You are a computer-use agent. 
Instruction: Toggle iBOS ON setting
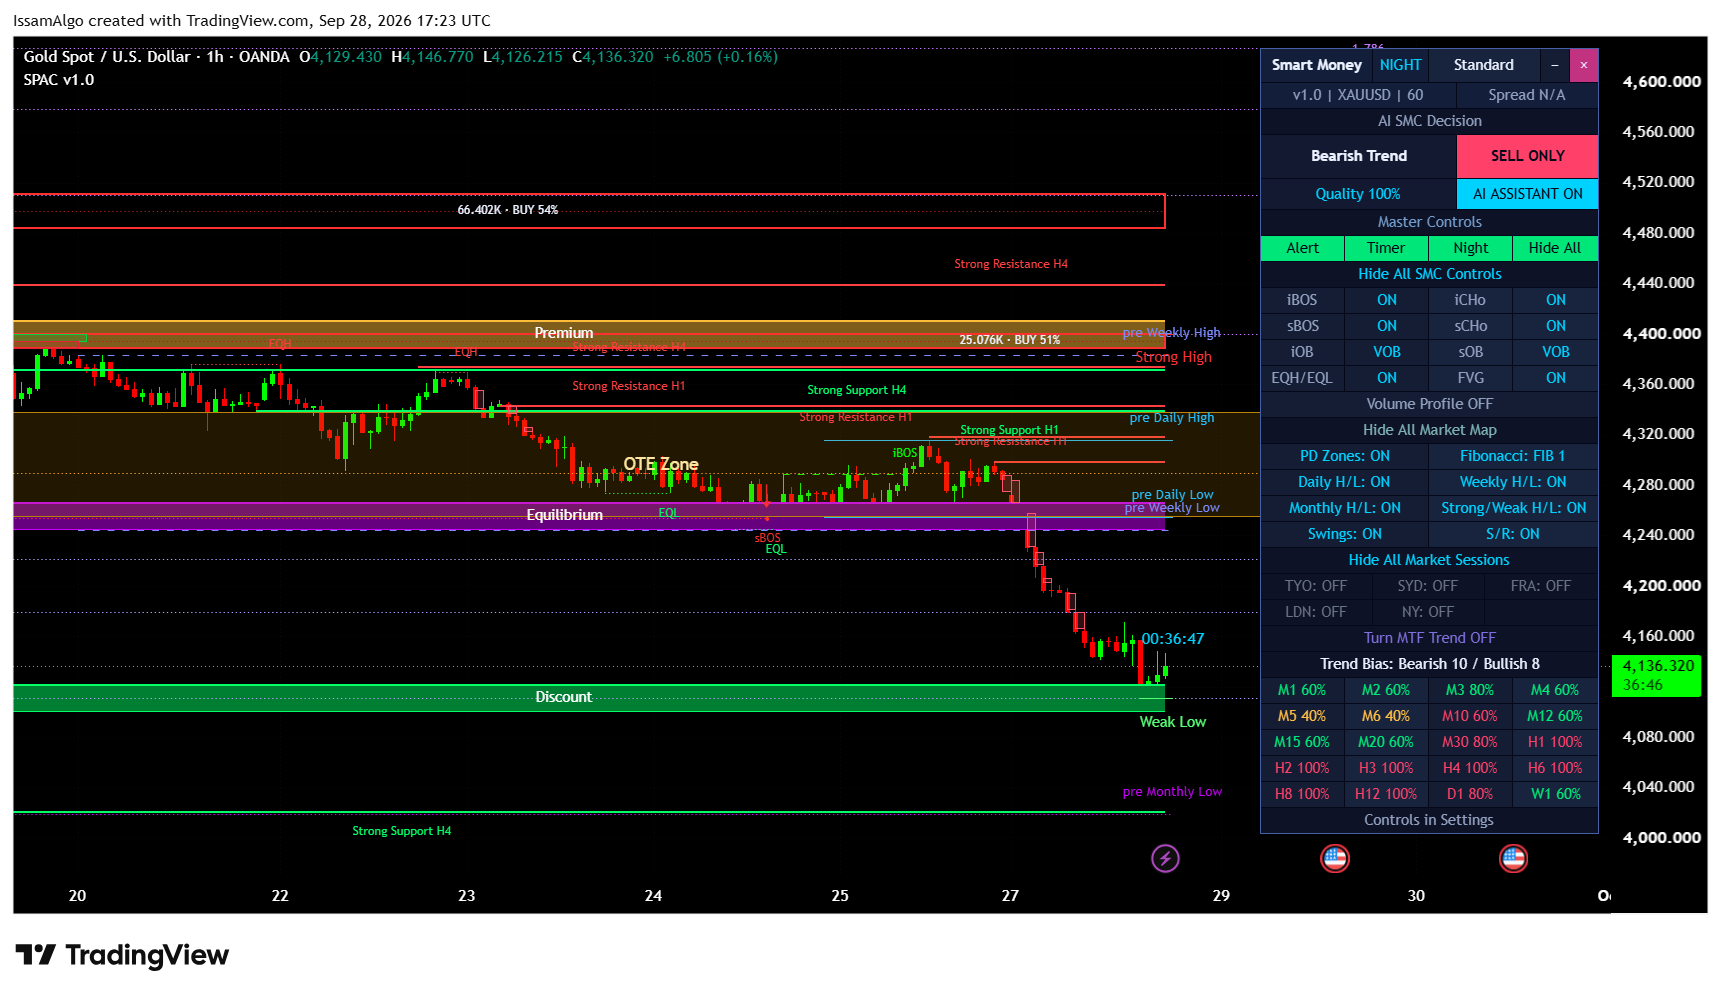coord(1387,300)
